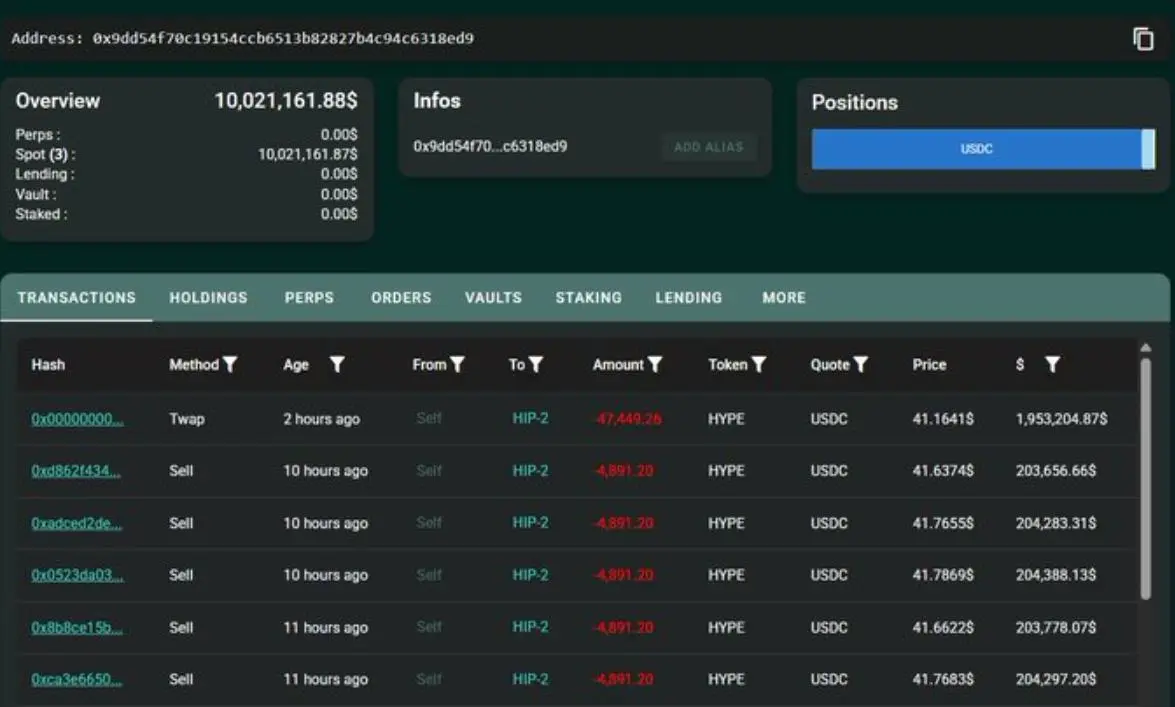The height and width of the screenshot is (707, 1175).
Task: Open the Age column filter
Action: (337, 364)
